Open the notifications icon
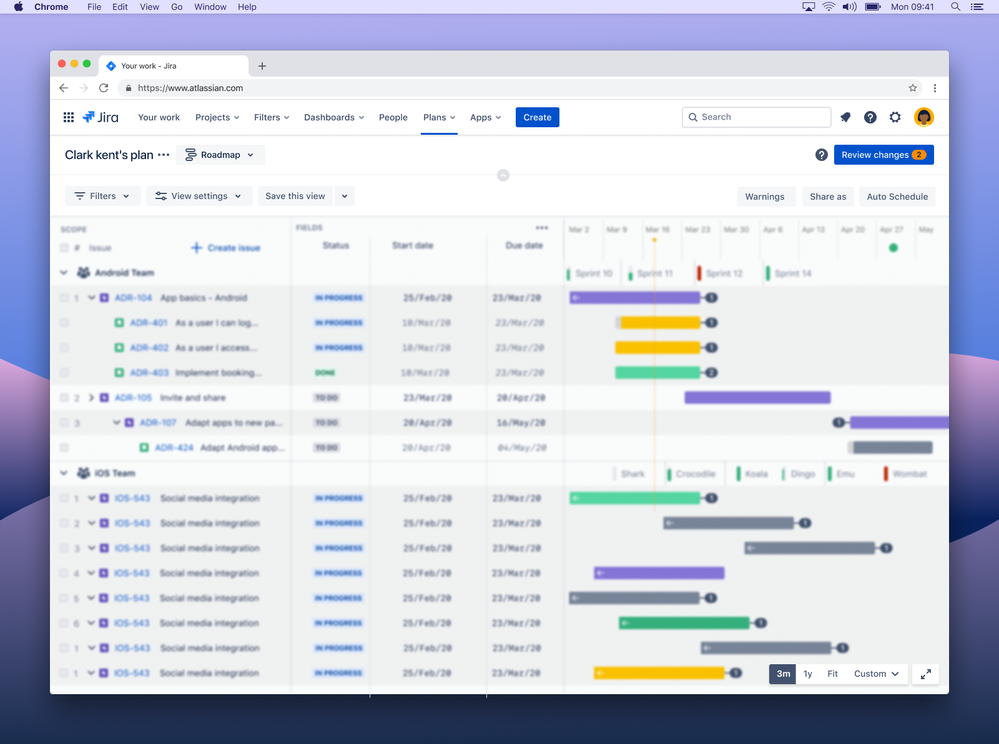The width and height of the screenshot is (999, 744). click(x=845, y=117)
